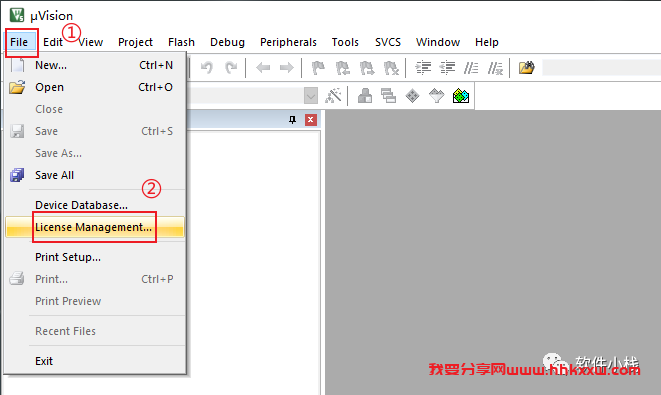Click the Navigate Backwards arrow icon

pos(263,67)
